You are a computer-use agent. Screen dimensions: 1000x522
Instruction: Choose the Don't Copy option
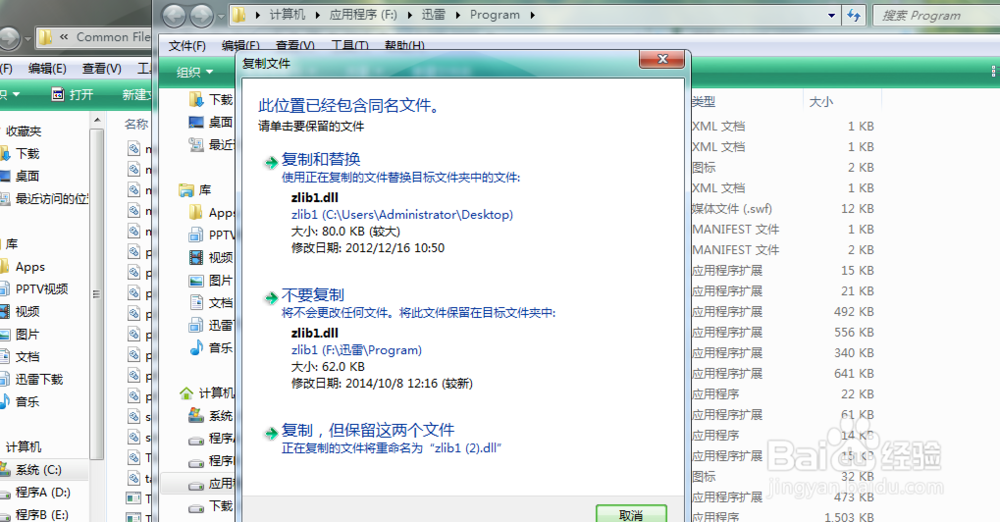pyautogui.click(x=312, y=295)
